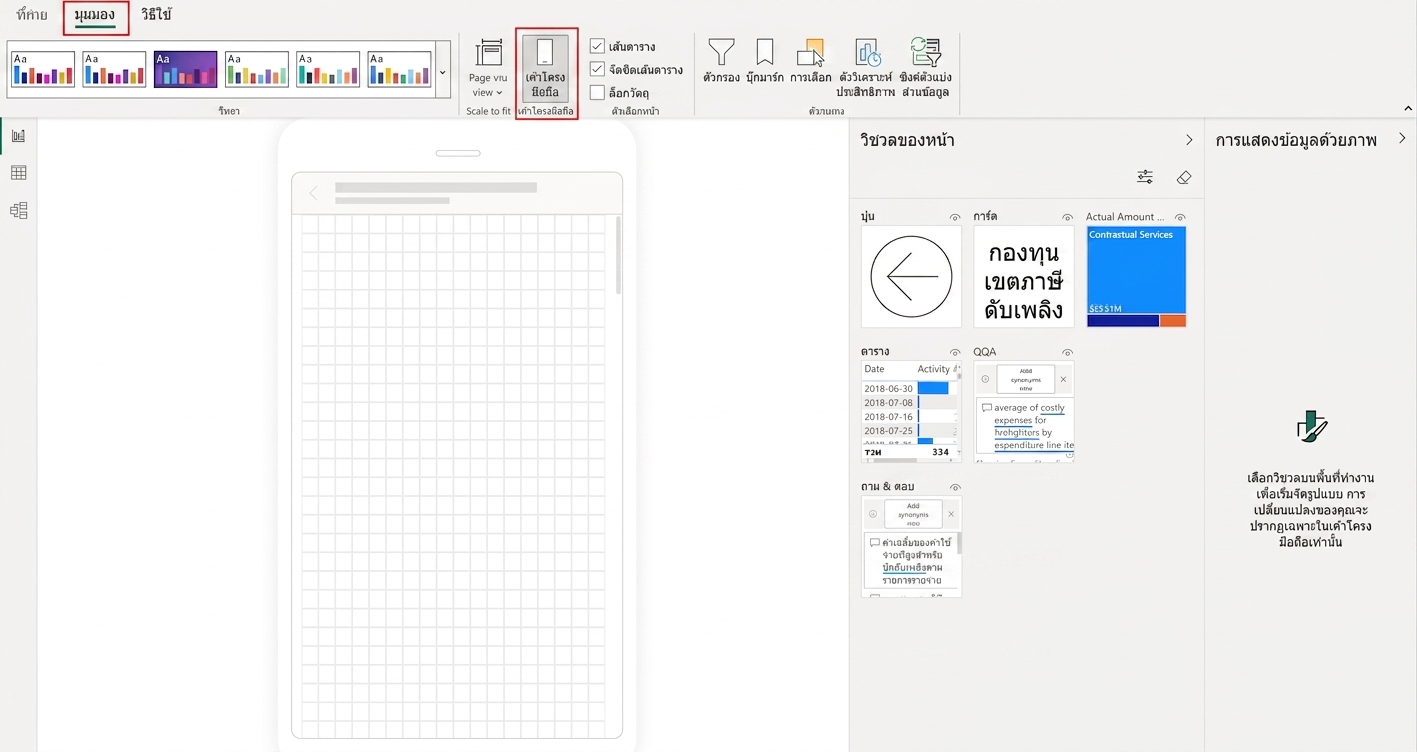Click the phone canvas vertical scrollbar
Viewport: 1417px width, 752px height.
[619, 255]
